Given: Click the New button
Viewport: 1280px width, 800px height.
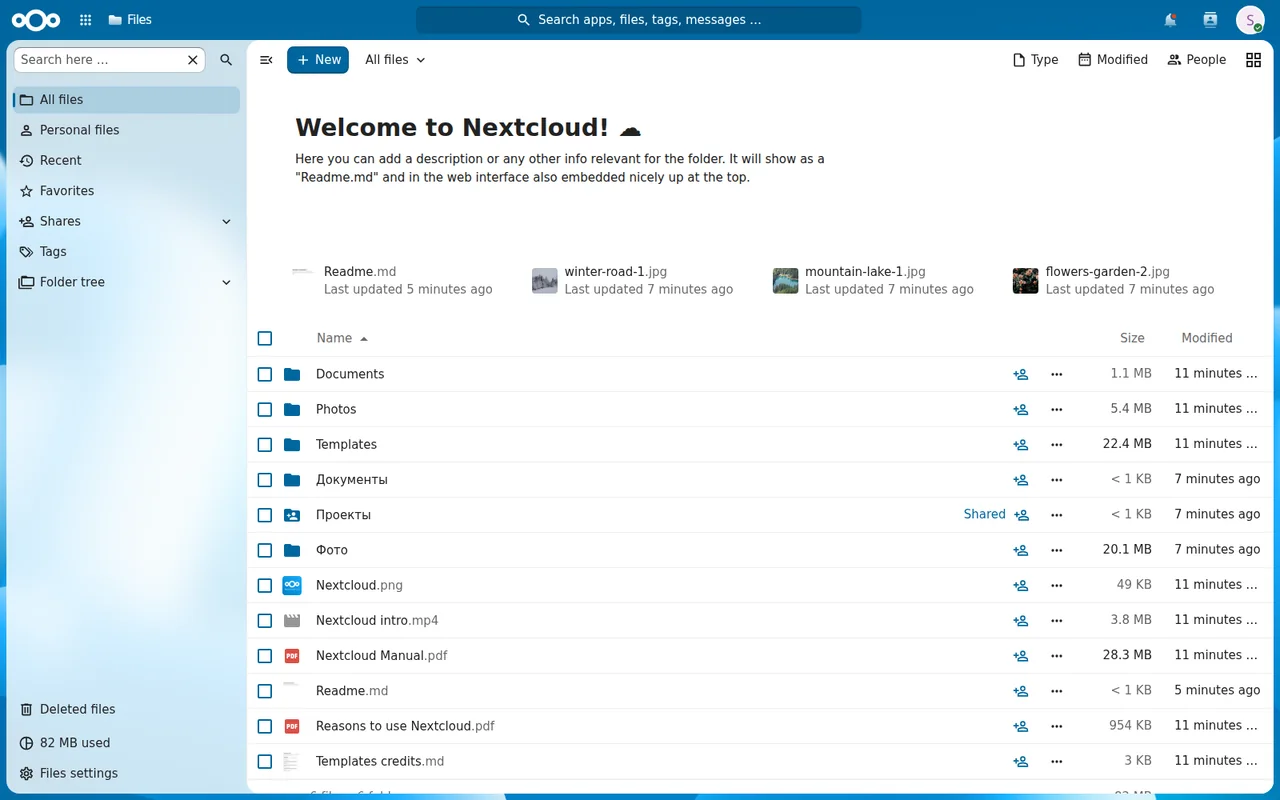Looking at the screenshot, I should (x=318, y=60).
